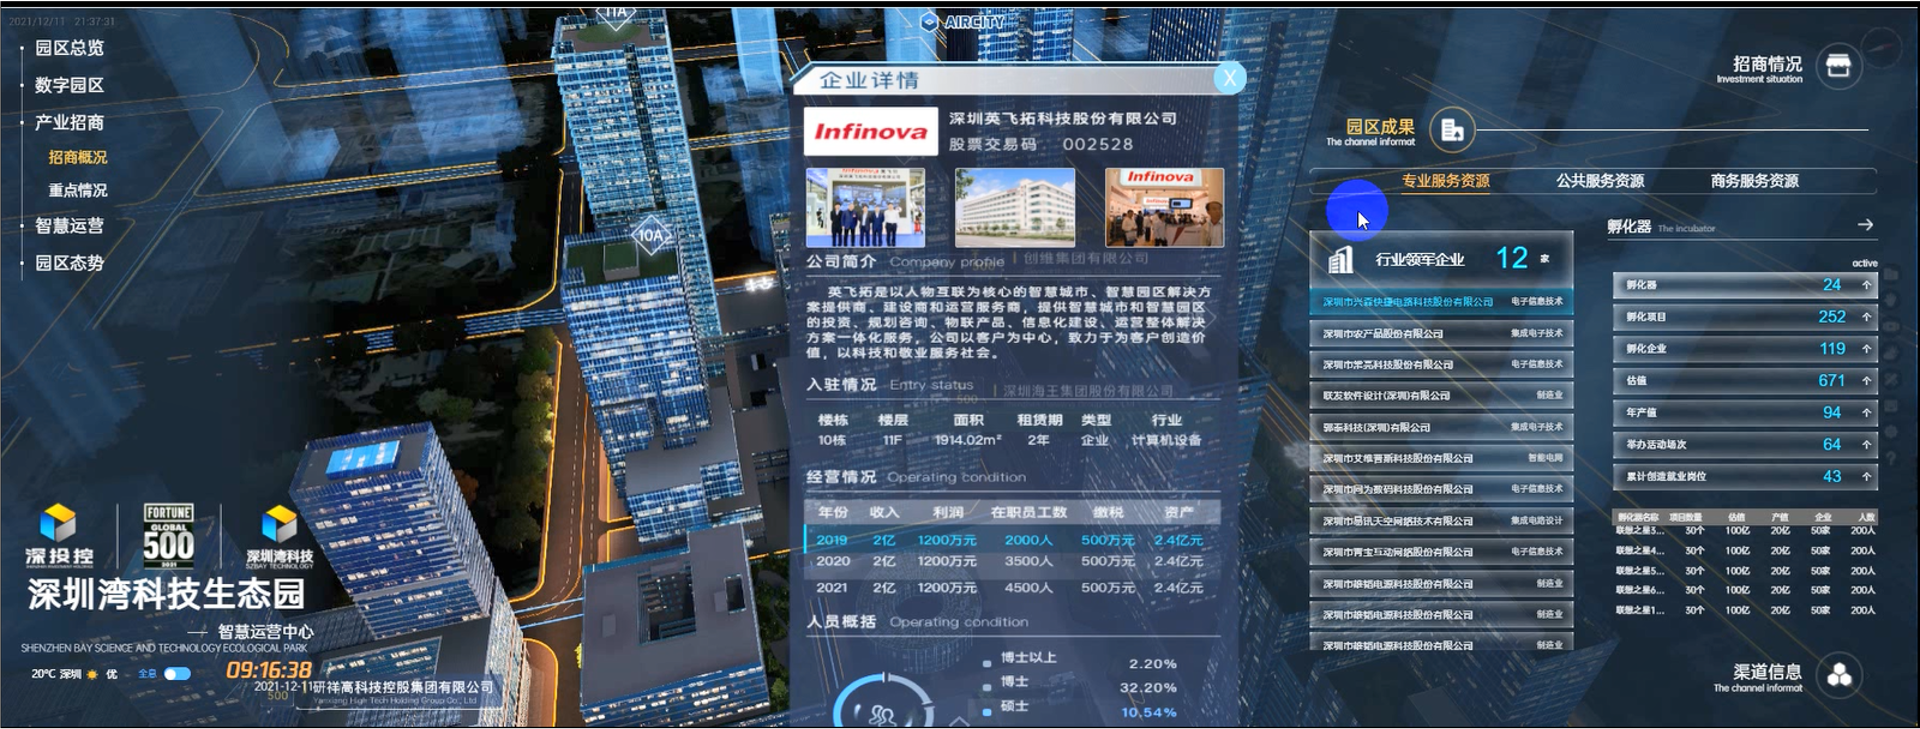Screen dimensions: 1920x729
Task: Click the up arrow on 估值 row
Action: 1866,381
